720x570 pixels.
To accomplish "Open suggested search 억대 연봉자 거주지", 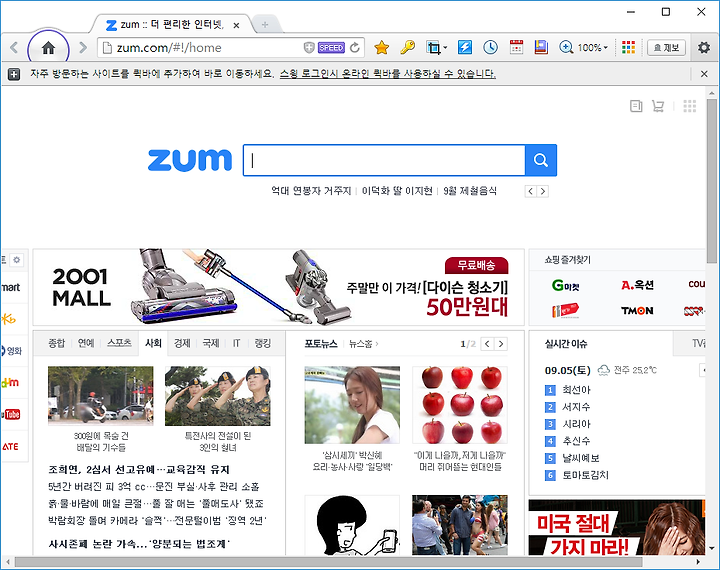I will point(311,191).
